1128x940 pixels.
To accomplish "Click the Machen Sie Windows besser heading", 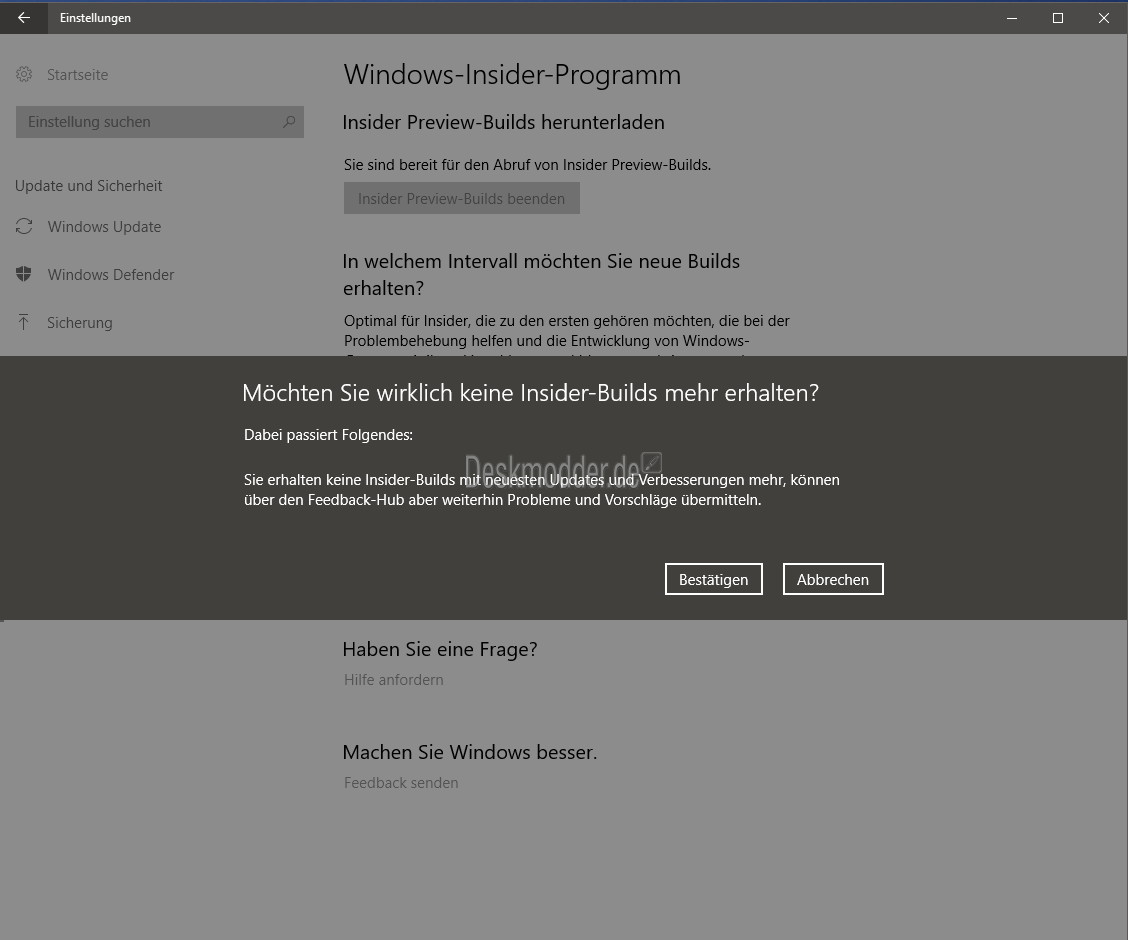I will tap(470, 752).
